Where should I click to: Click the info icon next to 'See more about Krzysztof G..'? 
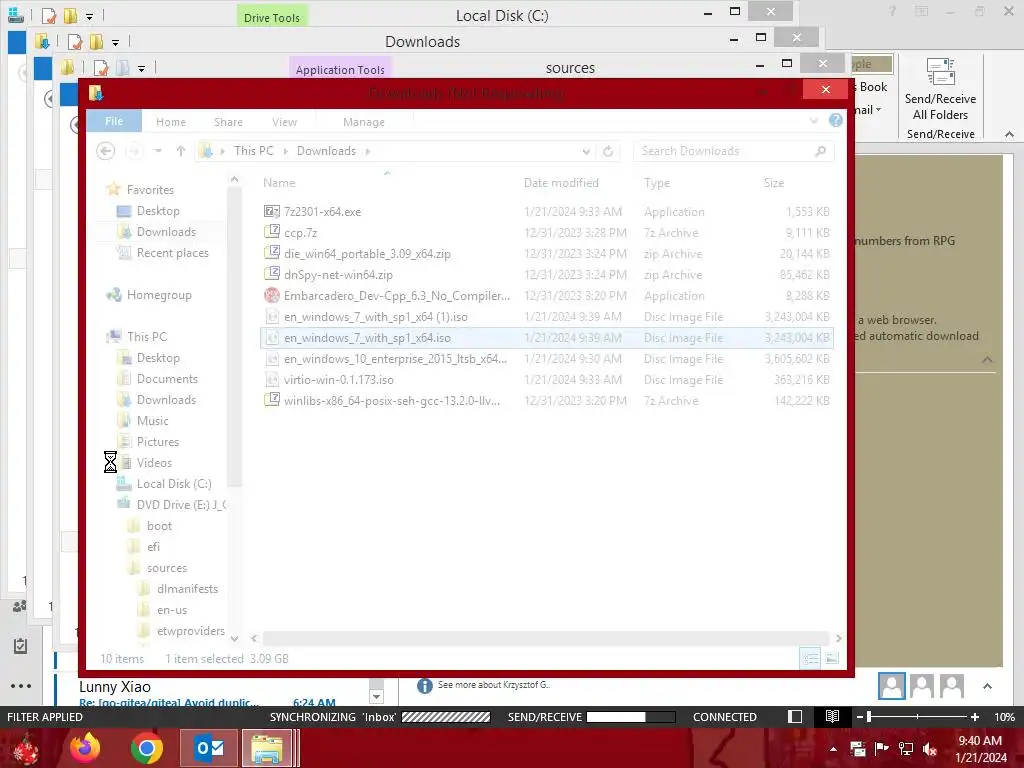pos(424,686)
